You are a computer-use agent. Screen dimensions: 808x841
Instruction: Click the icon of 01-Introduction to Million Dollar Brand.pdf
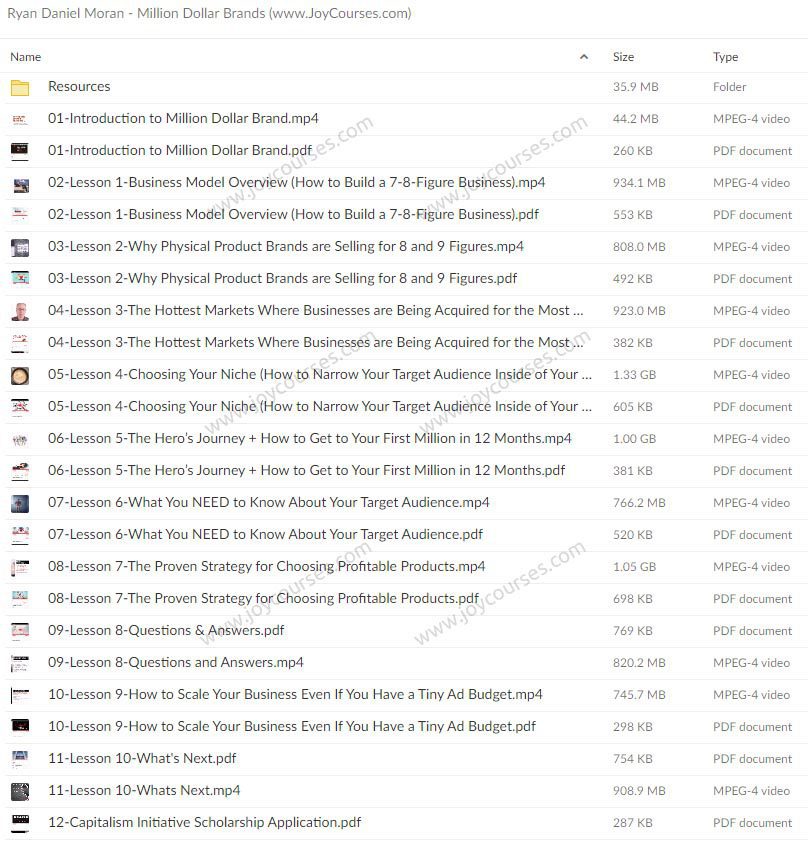20,151
